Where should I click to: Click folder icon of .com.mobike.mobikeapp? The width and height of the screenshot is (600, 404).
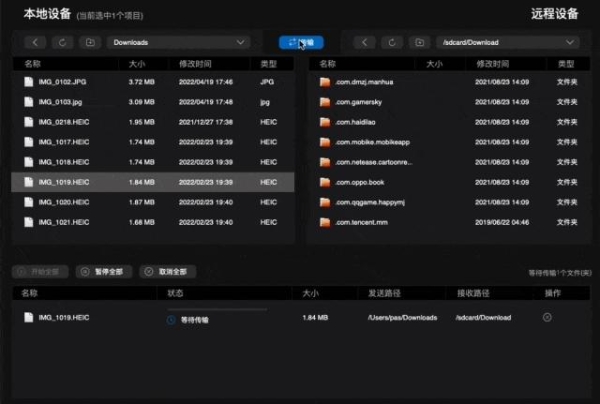tap(325, 142)
